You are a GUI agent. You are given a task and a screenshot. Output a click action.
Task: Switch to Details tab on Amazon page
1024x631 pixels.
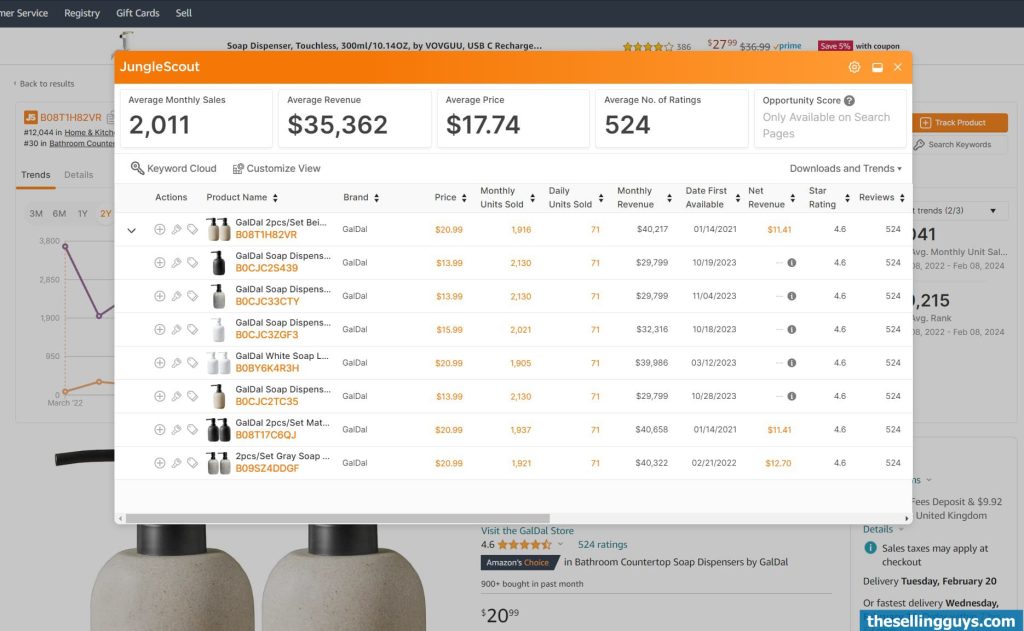[78, 175]
